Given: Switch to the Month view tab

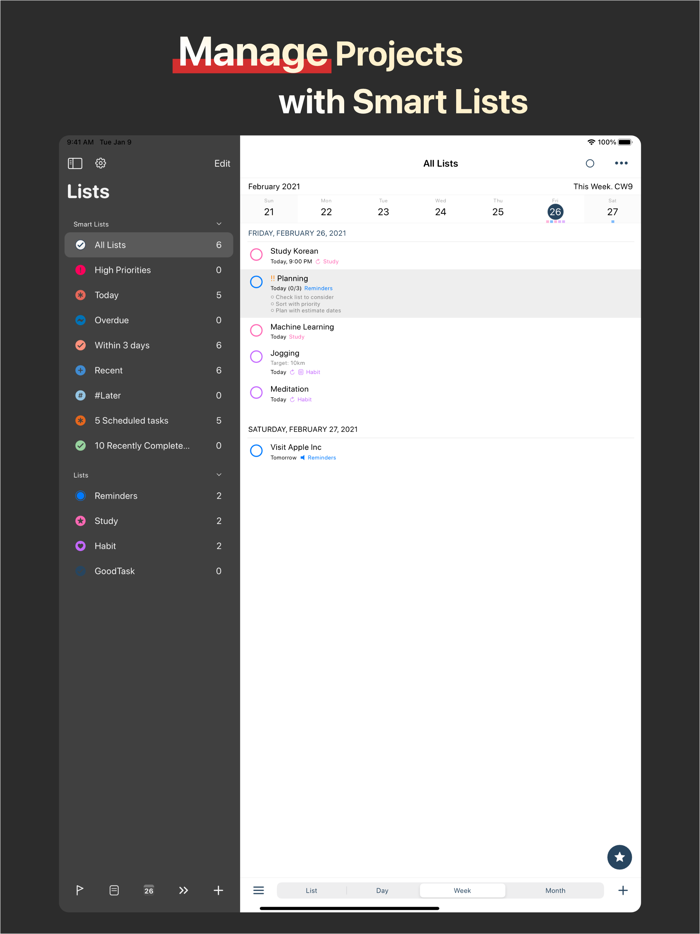Looking at the screenshot, I should click(x=555, y=891).
